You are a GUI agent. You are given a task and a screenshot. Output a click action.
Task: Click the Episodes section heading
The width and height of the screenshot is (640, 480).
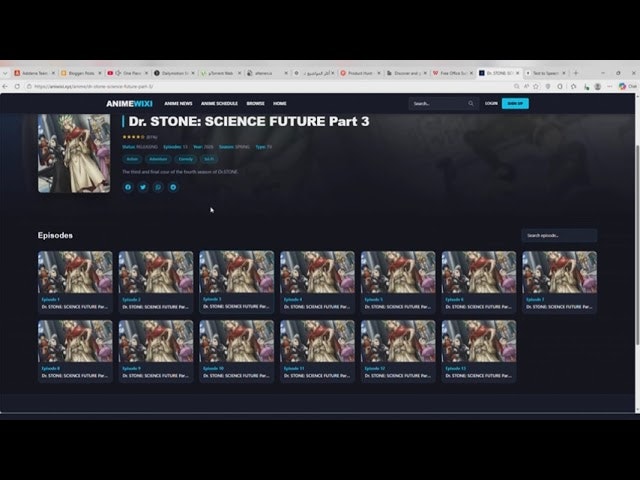point(55,236)
